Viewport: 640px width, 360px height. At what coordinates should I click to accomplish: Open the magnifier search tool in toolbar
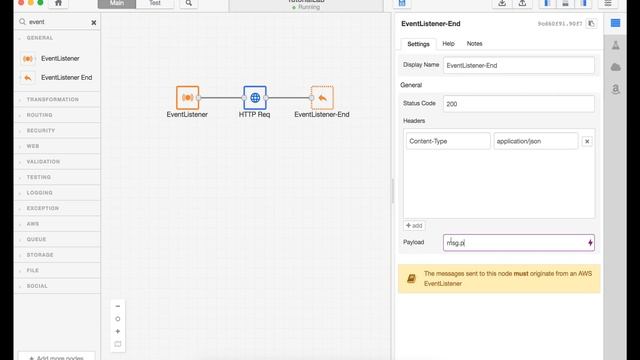[189, 3]
